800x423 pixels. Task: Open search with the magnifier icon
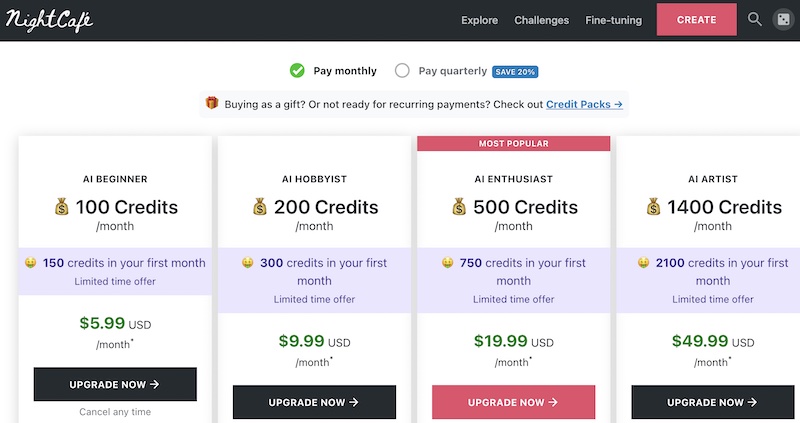pyautogui.click(x=755, y=19)
